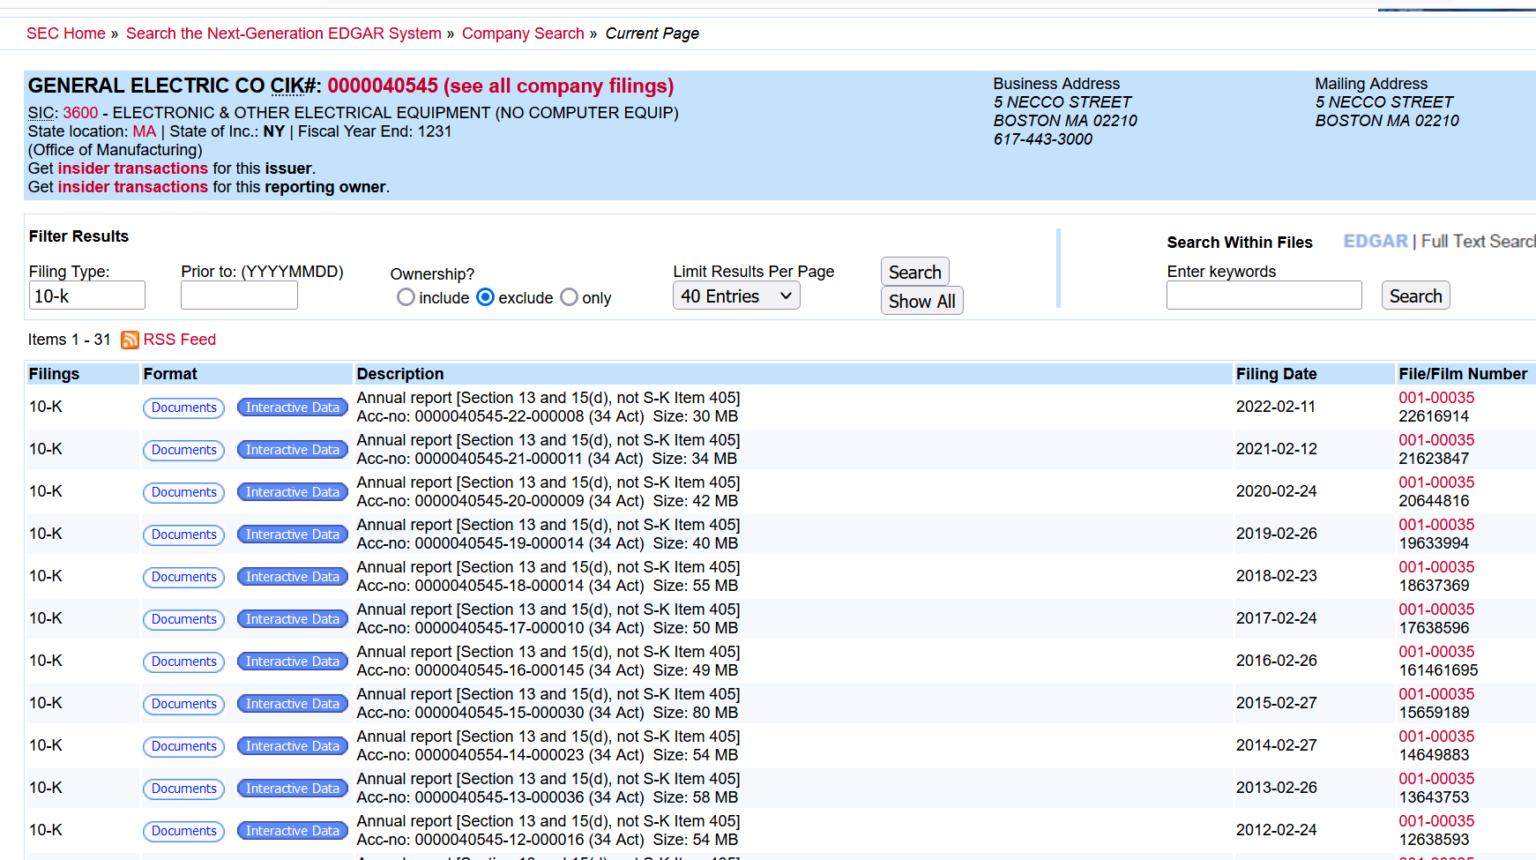Viewport: 1536px width, 860px height.
Task: Click inside the Filing Type field
Action: tap(86, 295)
